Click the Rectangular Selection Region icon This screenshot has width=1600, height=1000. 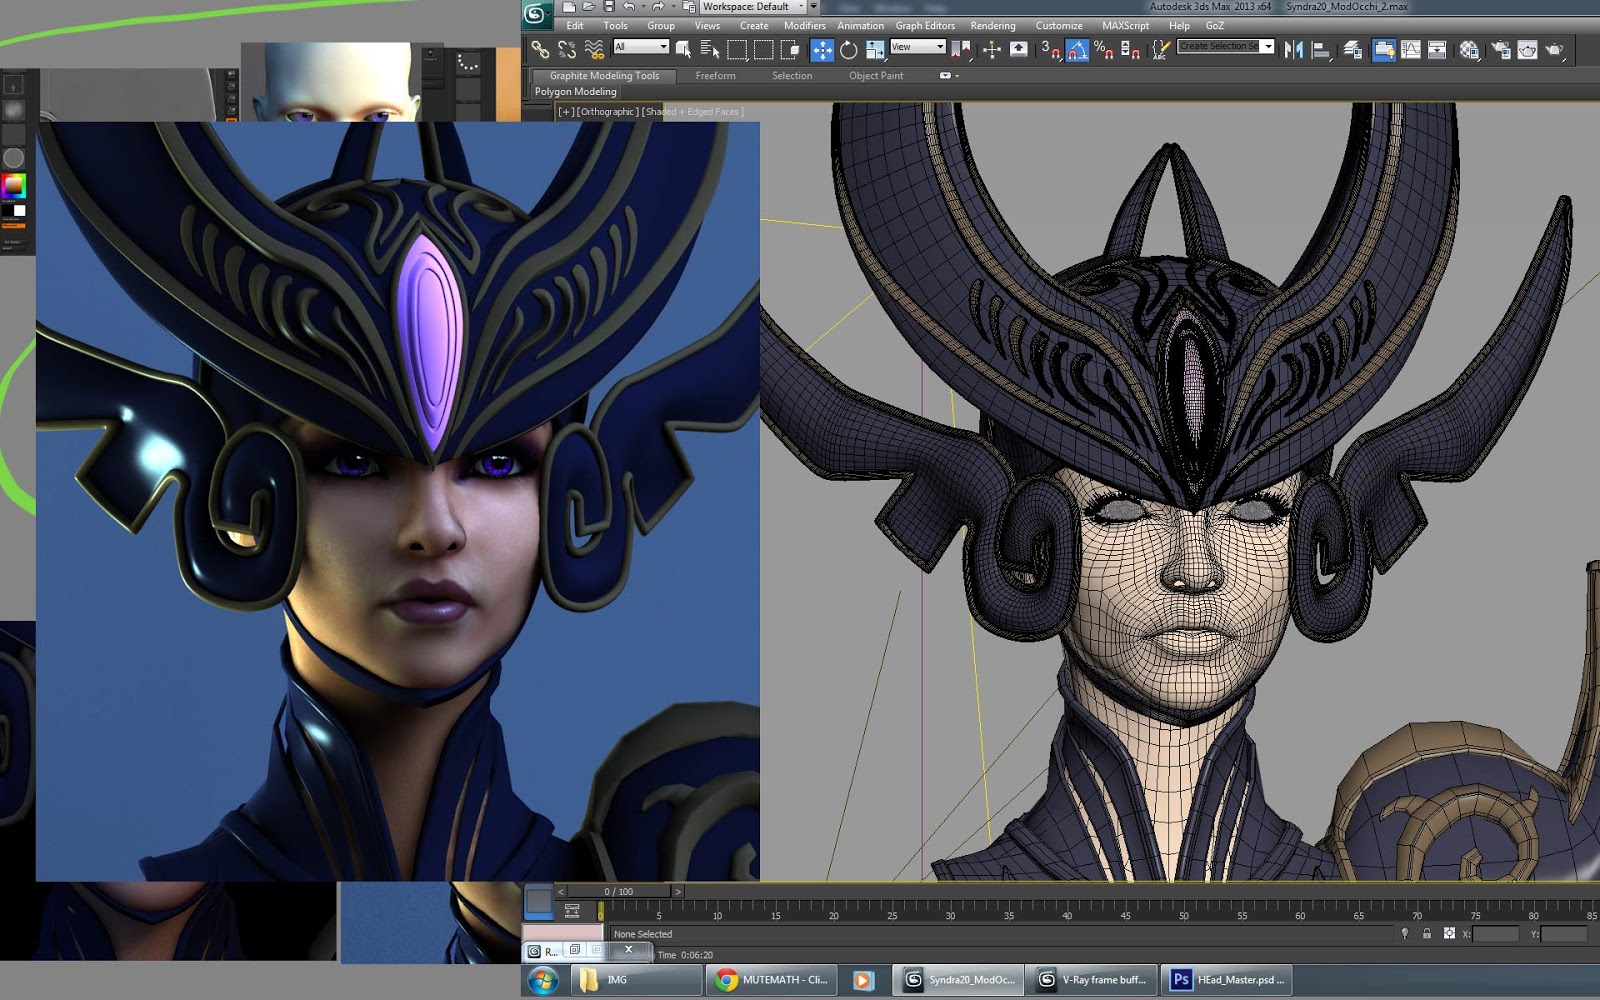click(737, 49)
